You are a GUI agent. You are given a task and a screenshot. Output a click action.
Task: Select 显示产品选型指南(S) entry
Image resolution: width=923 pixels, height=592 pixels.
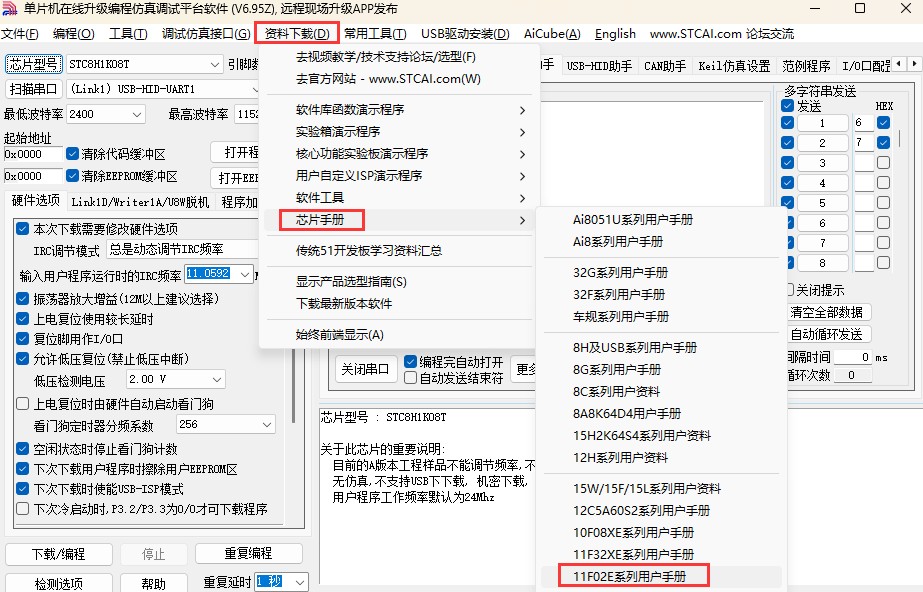click(x=398, y=282)
